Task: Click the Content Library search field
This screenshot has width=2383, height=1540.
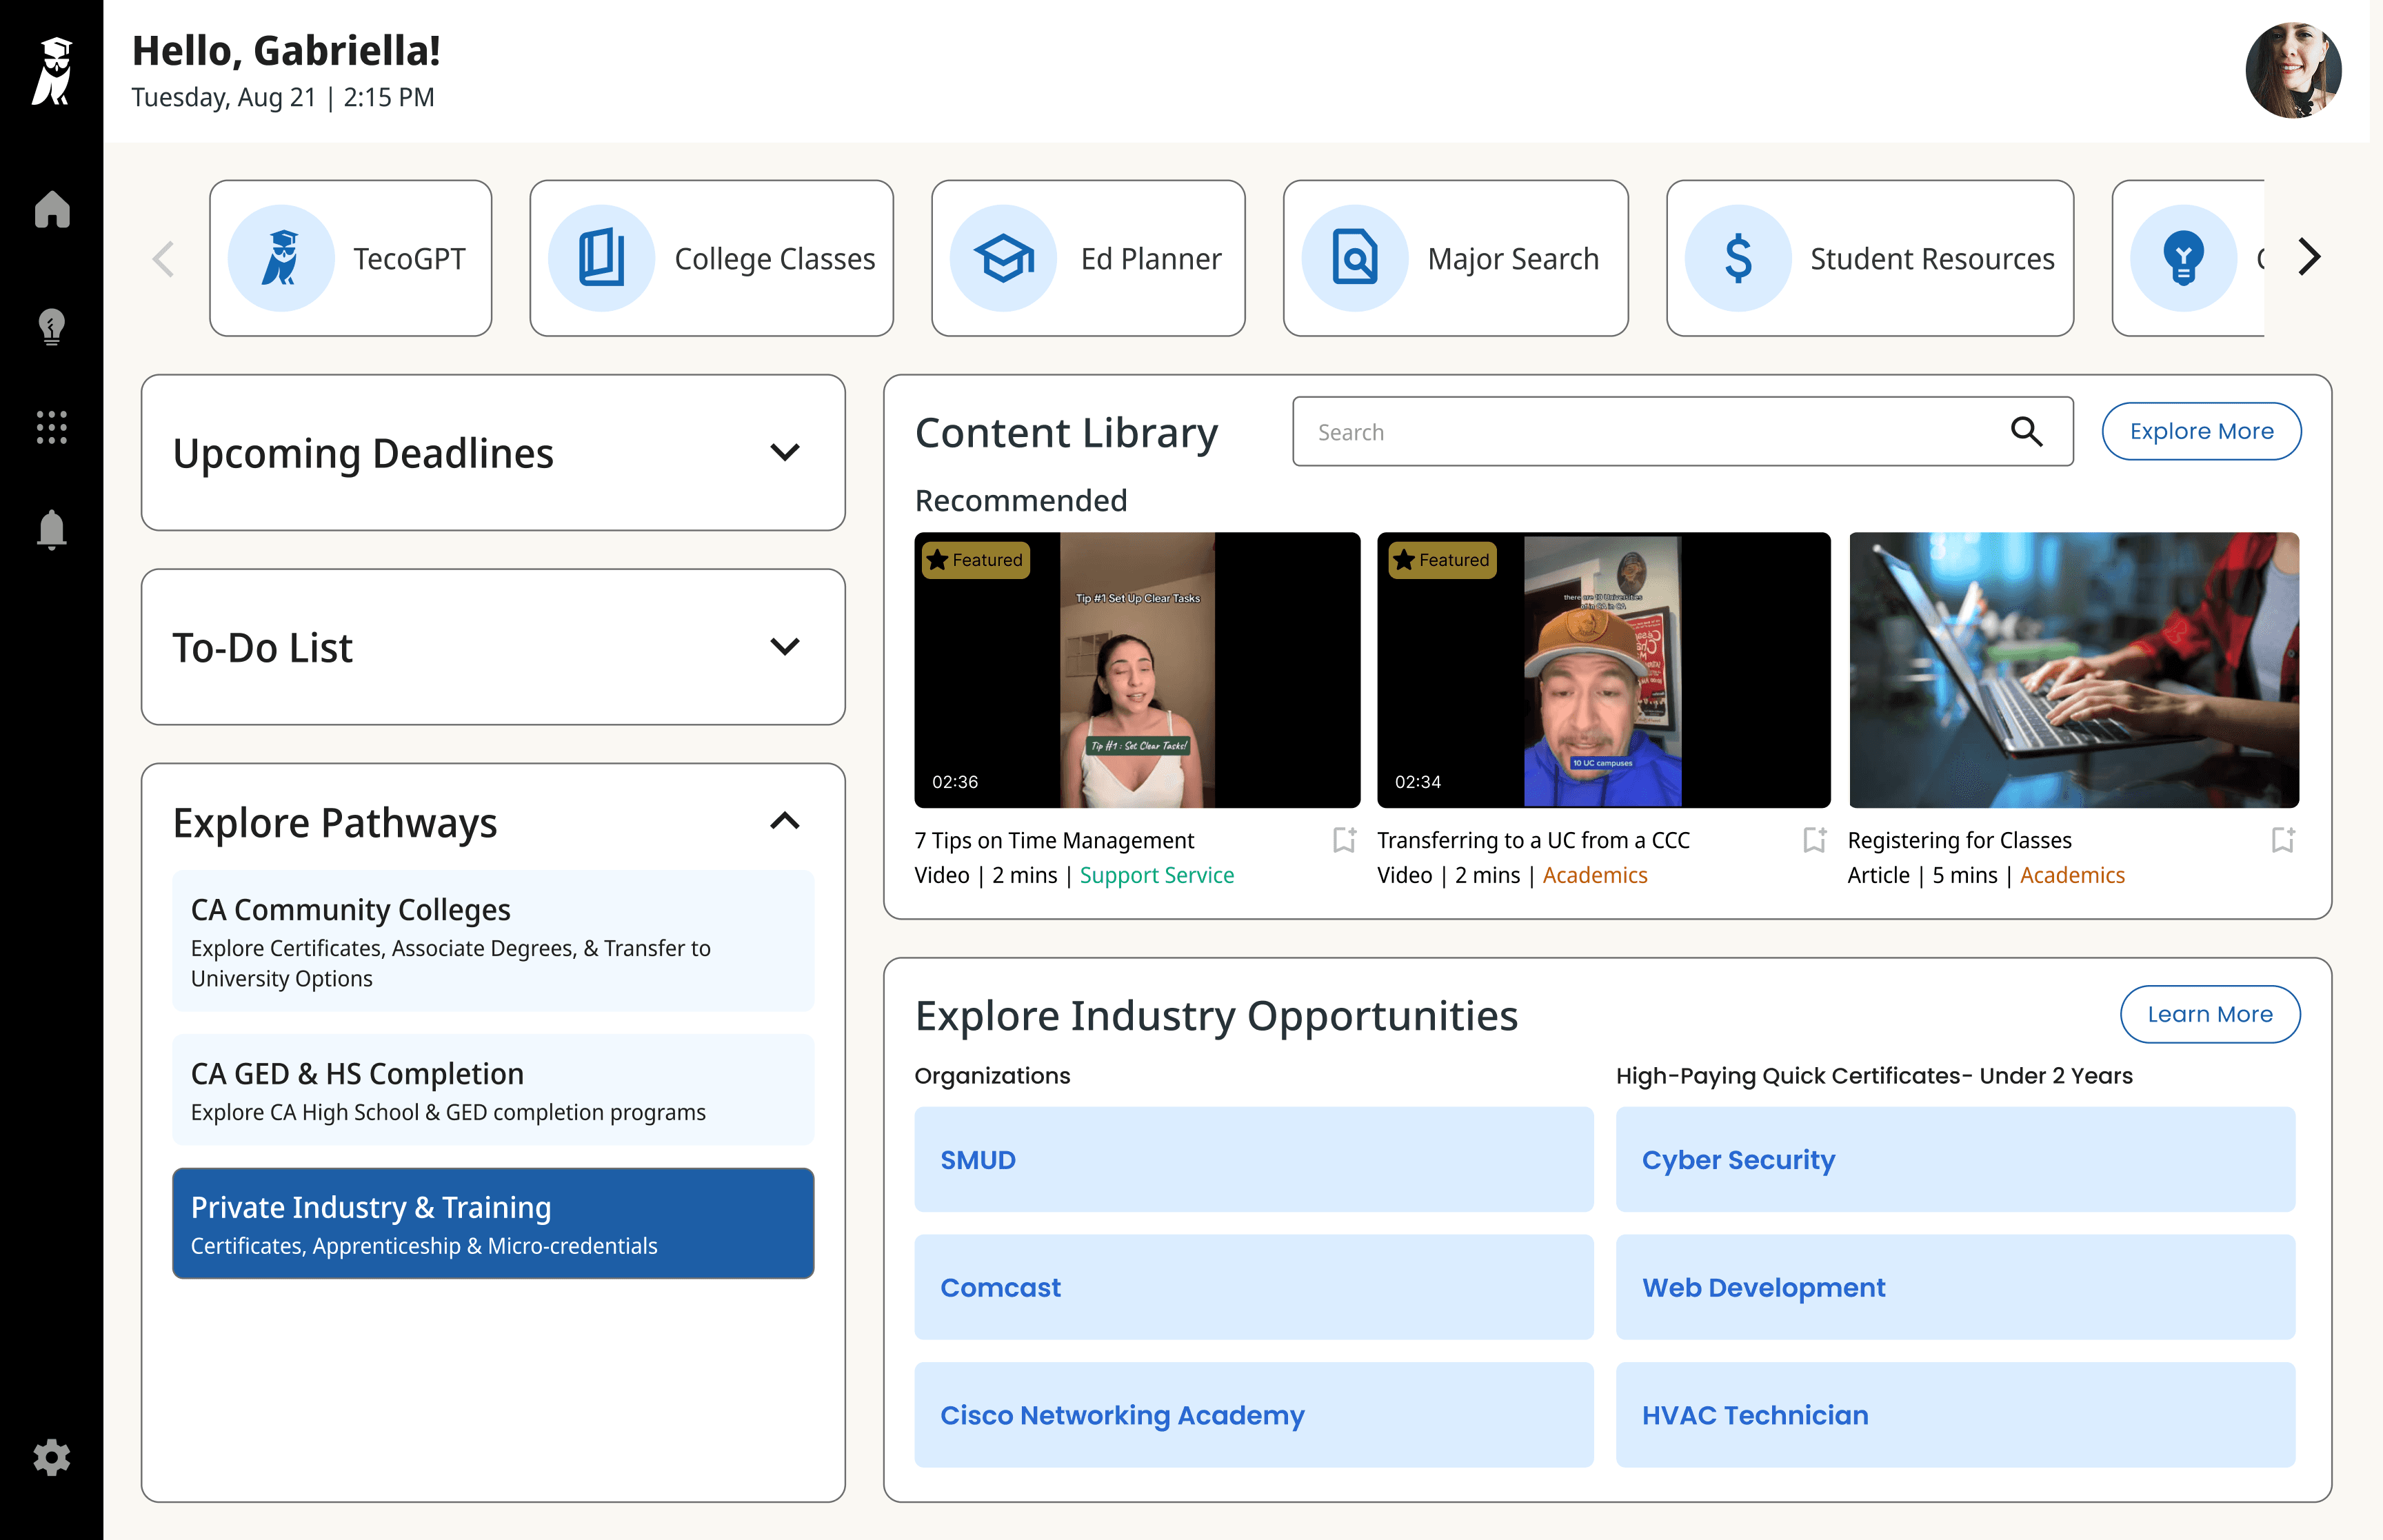Action: click(1682, 432)
